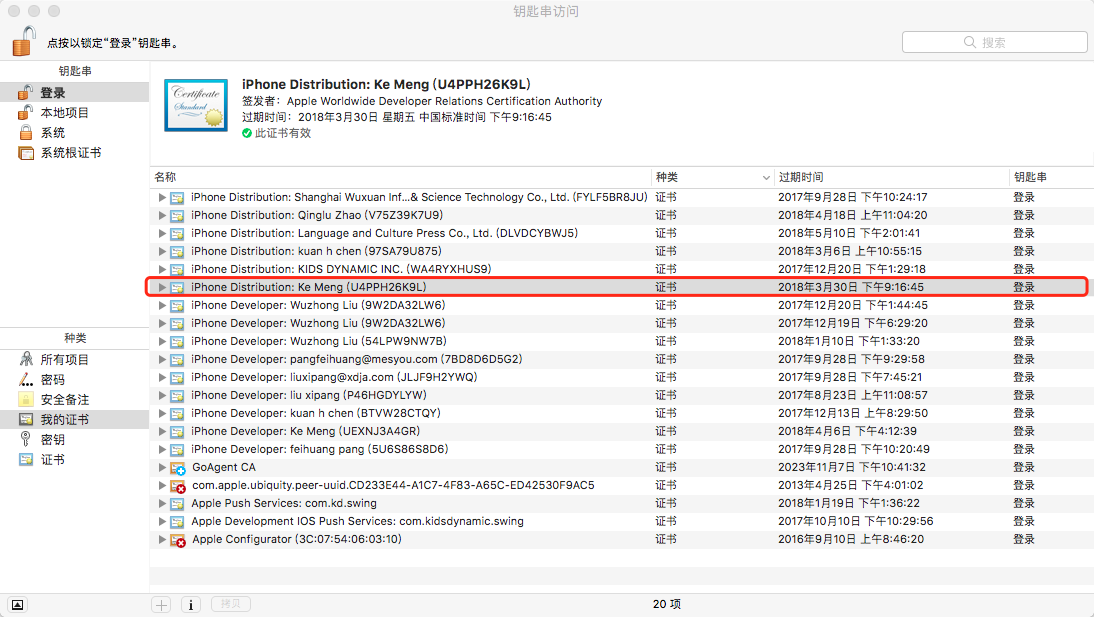Show the 我的证书 category

coord(75,419)
